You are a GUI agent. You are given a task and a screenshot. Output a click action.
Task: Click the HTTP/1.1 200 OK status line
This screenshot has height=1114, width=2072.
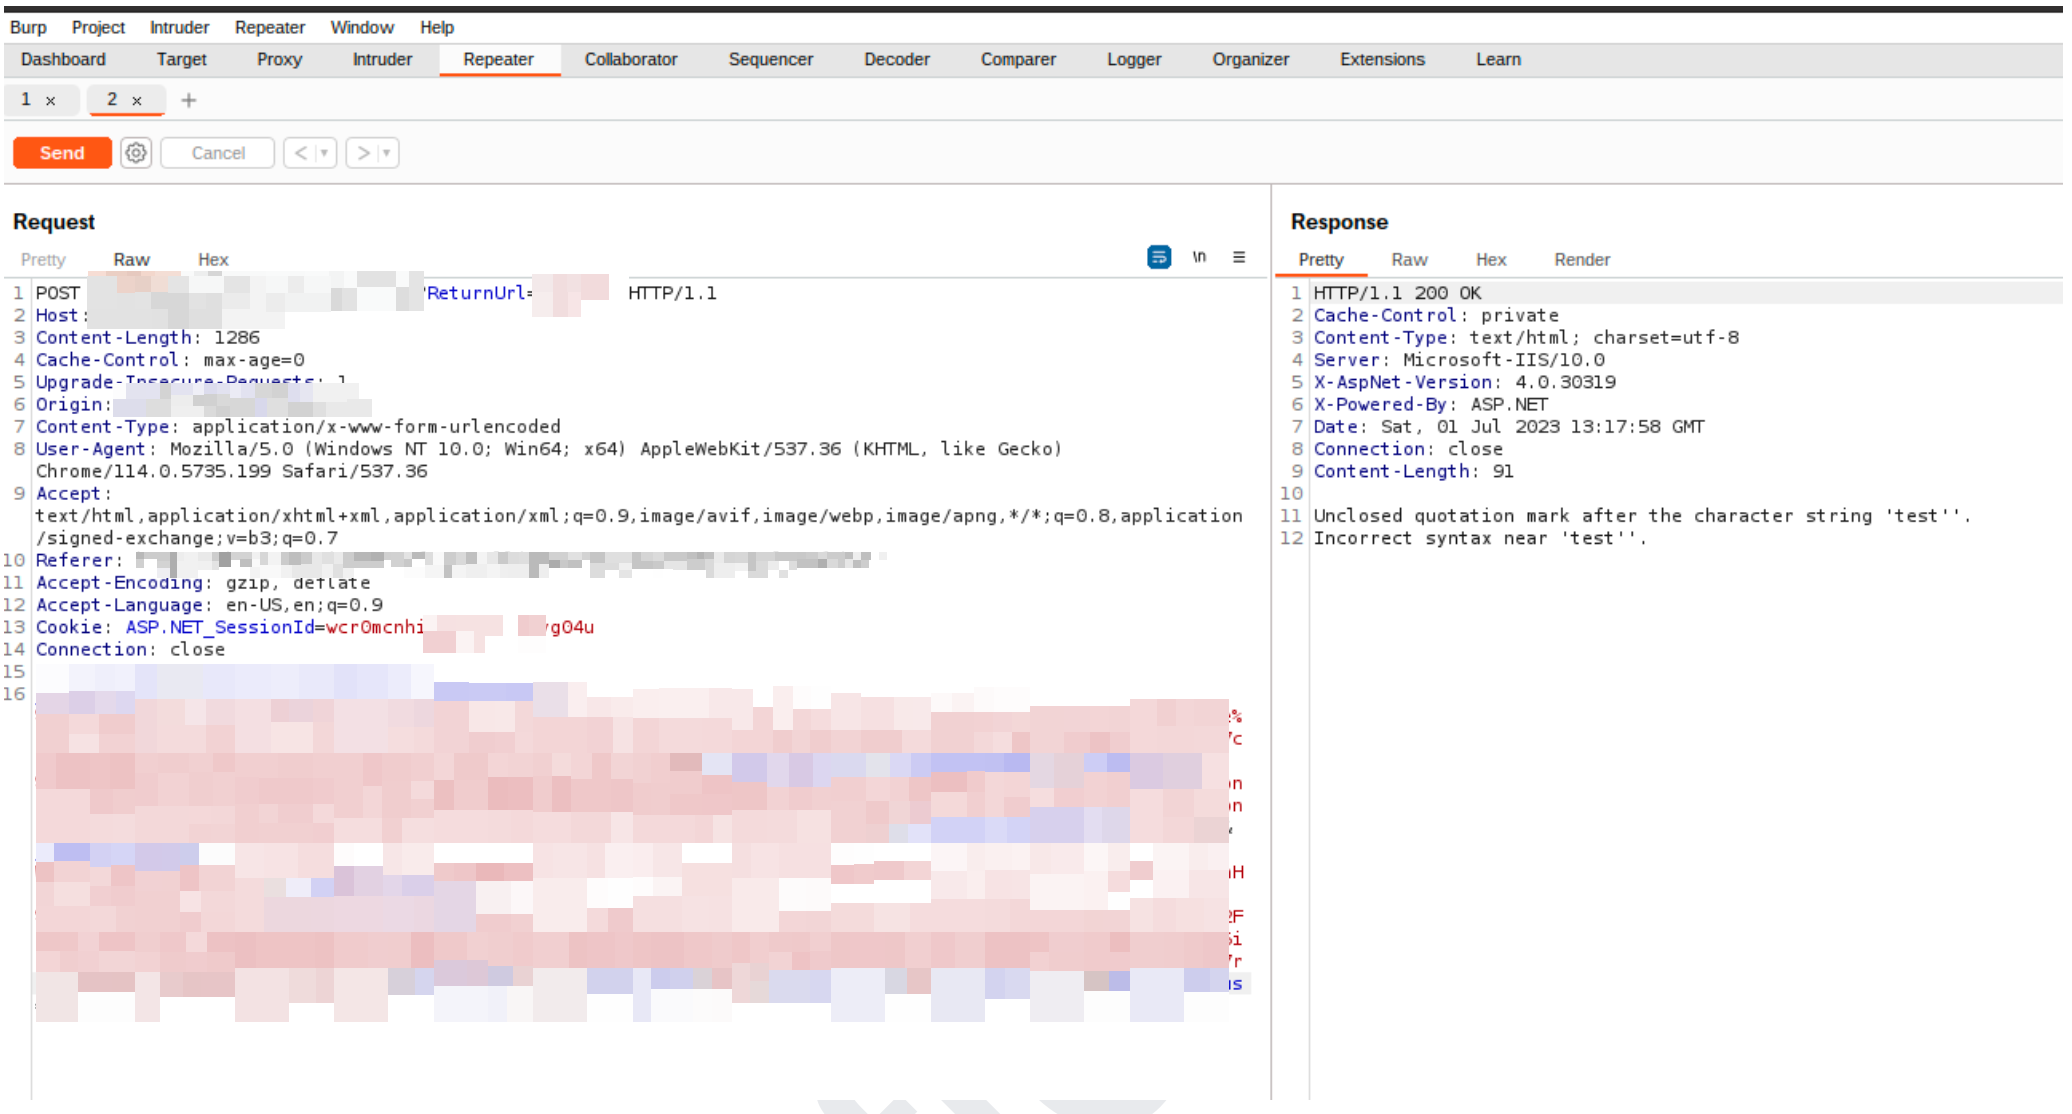[1397, 292]
